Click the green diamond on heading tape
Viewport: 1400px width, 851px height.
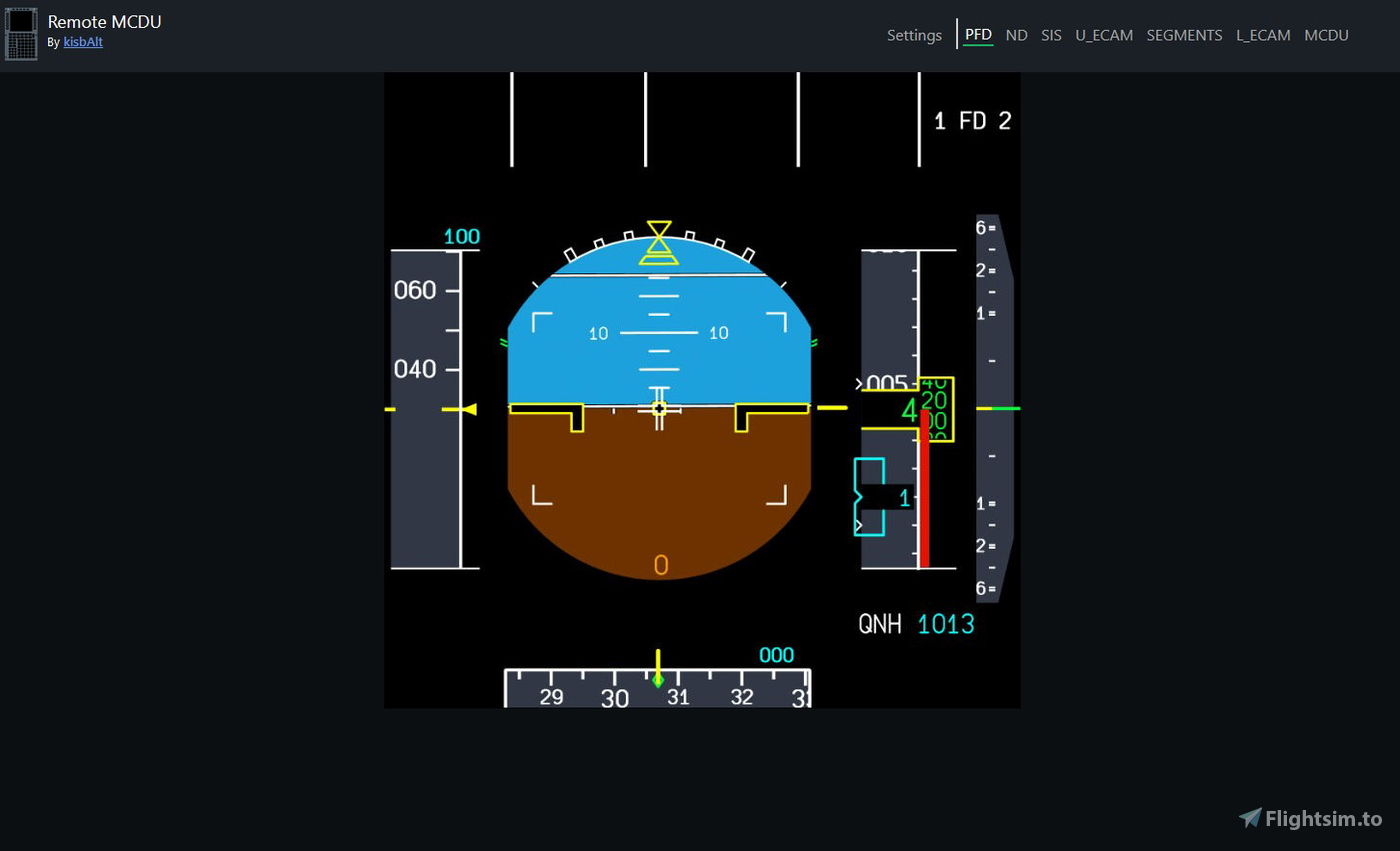[658, 679]
